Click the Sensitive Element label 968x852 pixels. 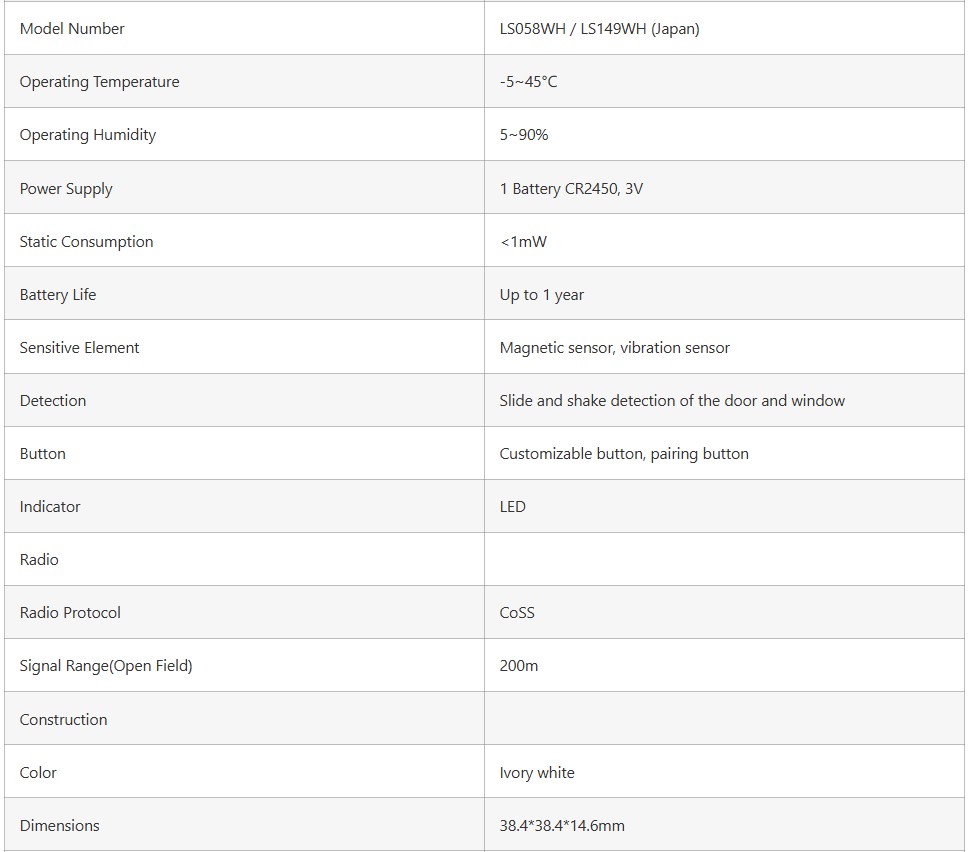coord(79,348)
